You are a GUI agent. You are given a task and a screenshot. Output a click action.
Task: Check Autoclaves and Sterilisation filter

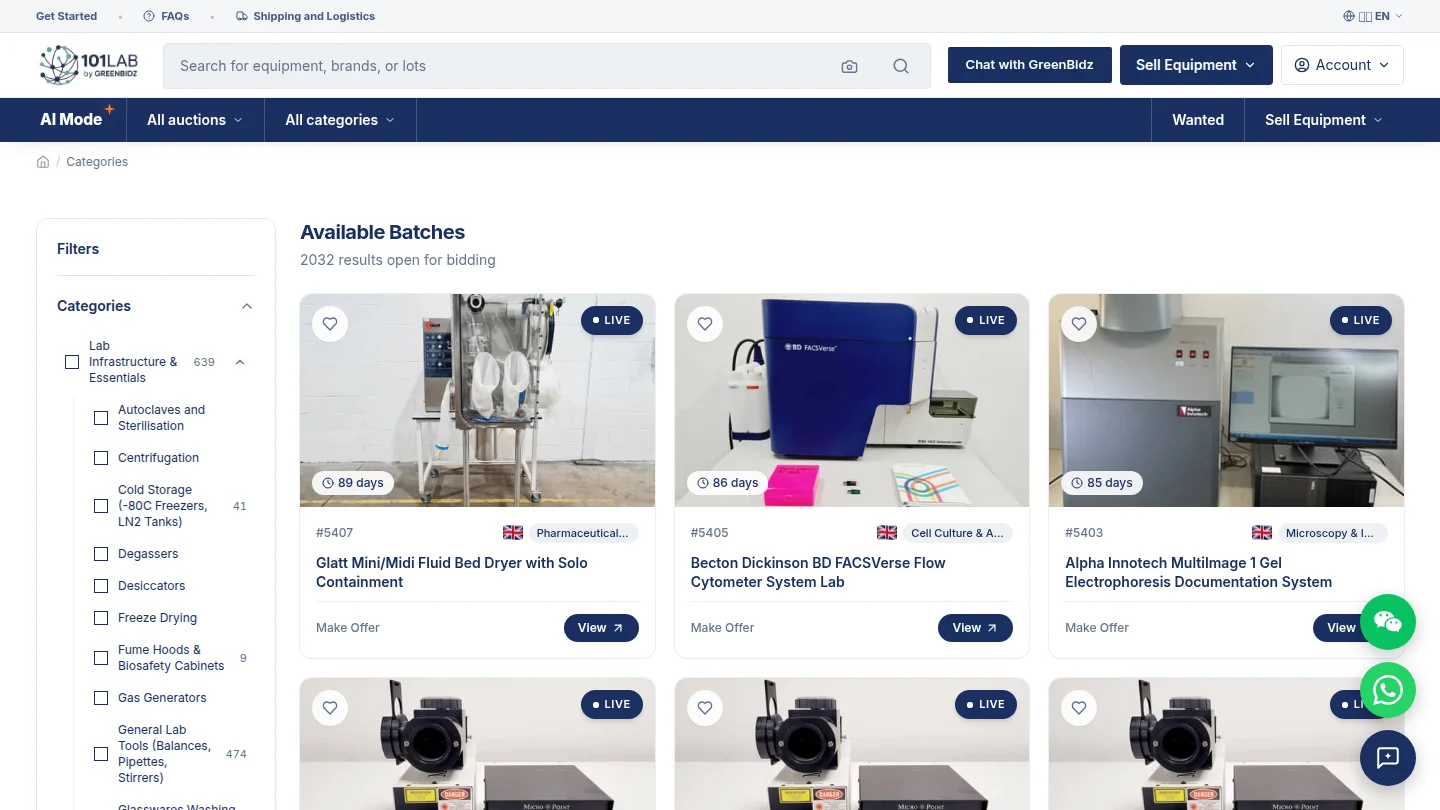(101, 418)
